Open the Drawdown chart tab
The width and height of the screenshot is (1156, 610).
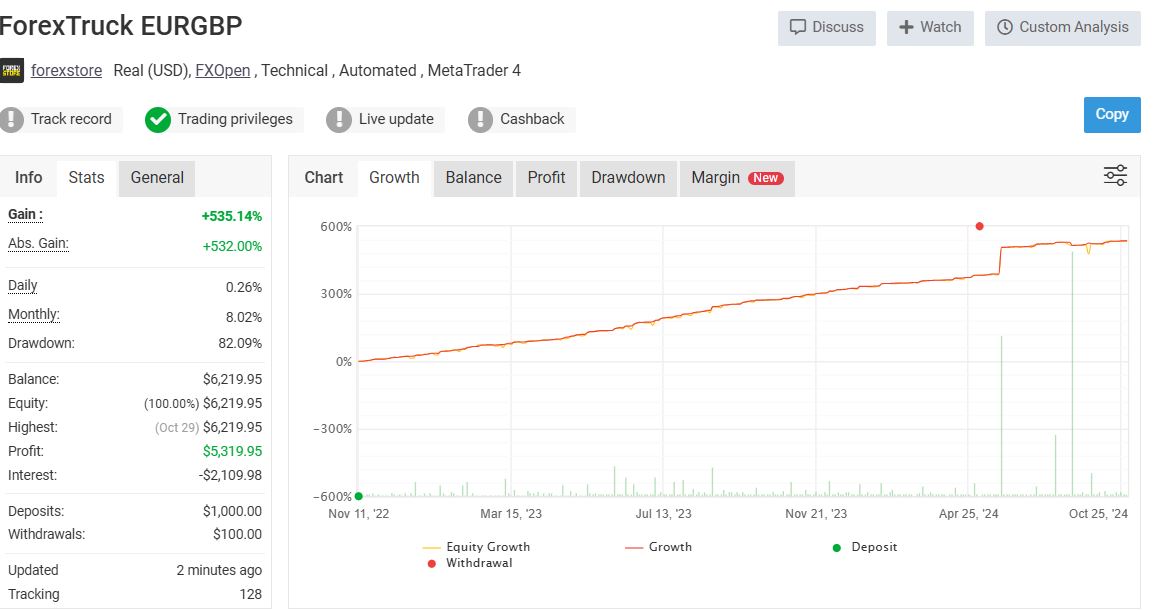628,178
